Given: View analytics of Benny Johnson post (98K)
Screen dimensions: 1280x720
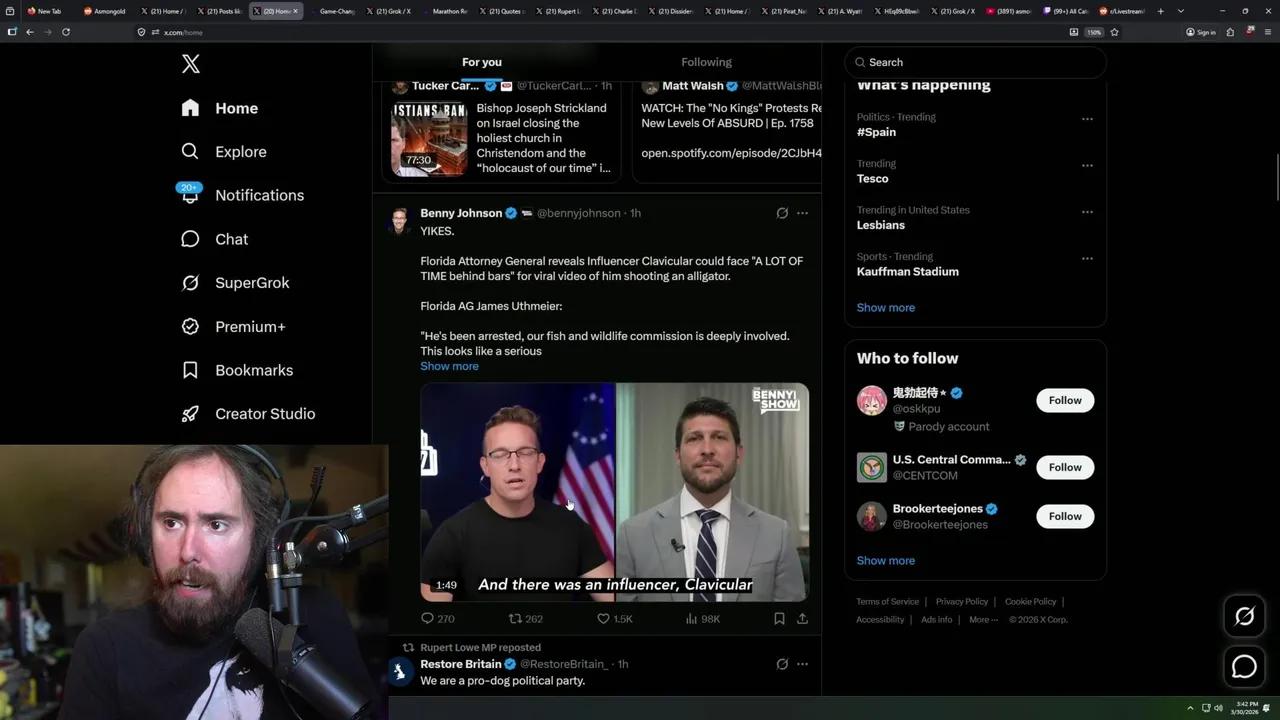Looking at the screenshot, I should coord(703,619).
